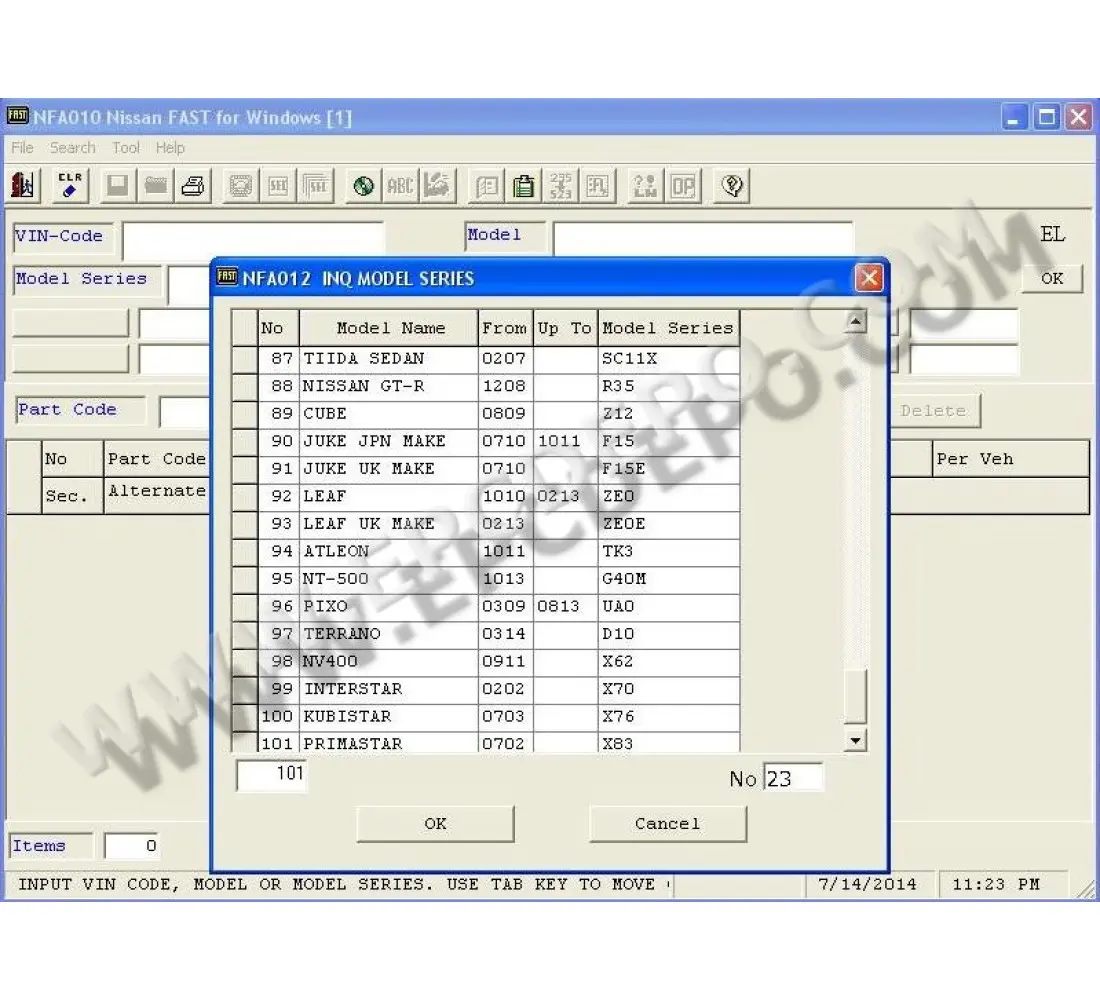Click the OP toolbar icon
Screen dimensions: 1100x1000
pos(683,186)
